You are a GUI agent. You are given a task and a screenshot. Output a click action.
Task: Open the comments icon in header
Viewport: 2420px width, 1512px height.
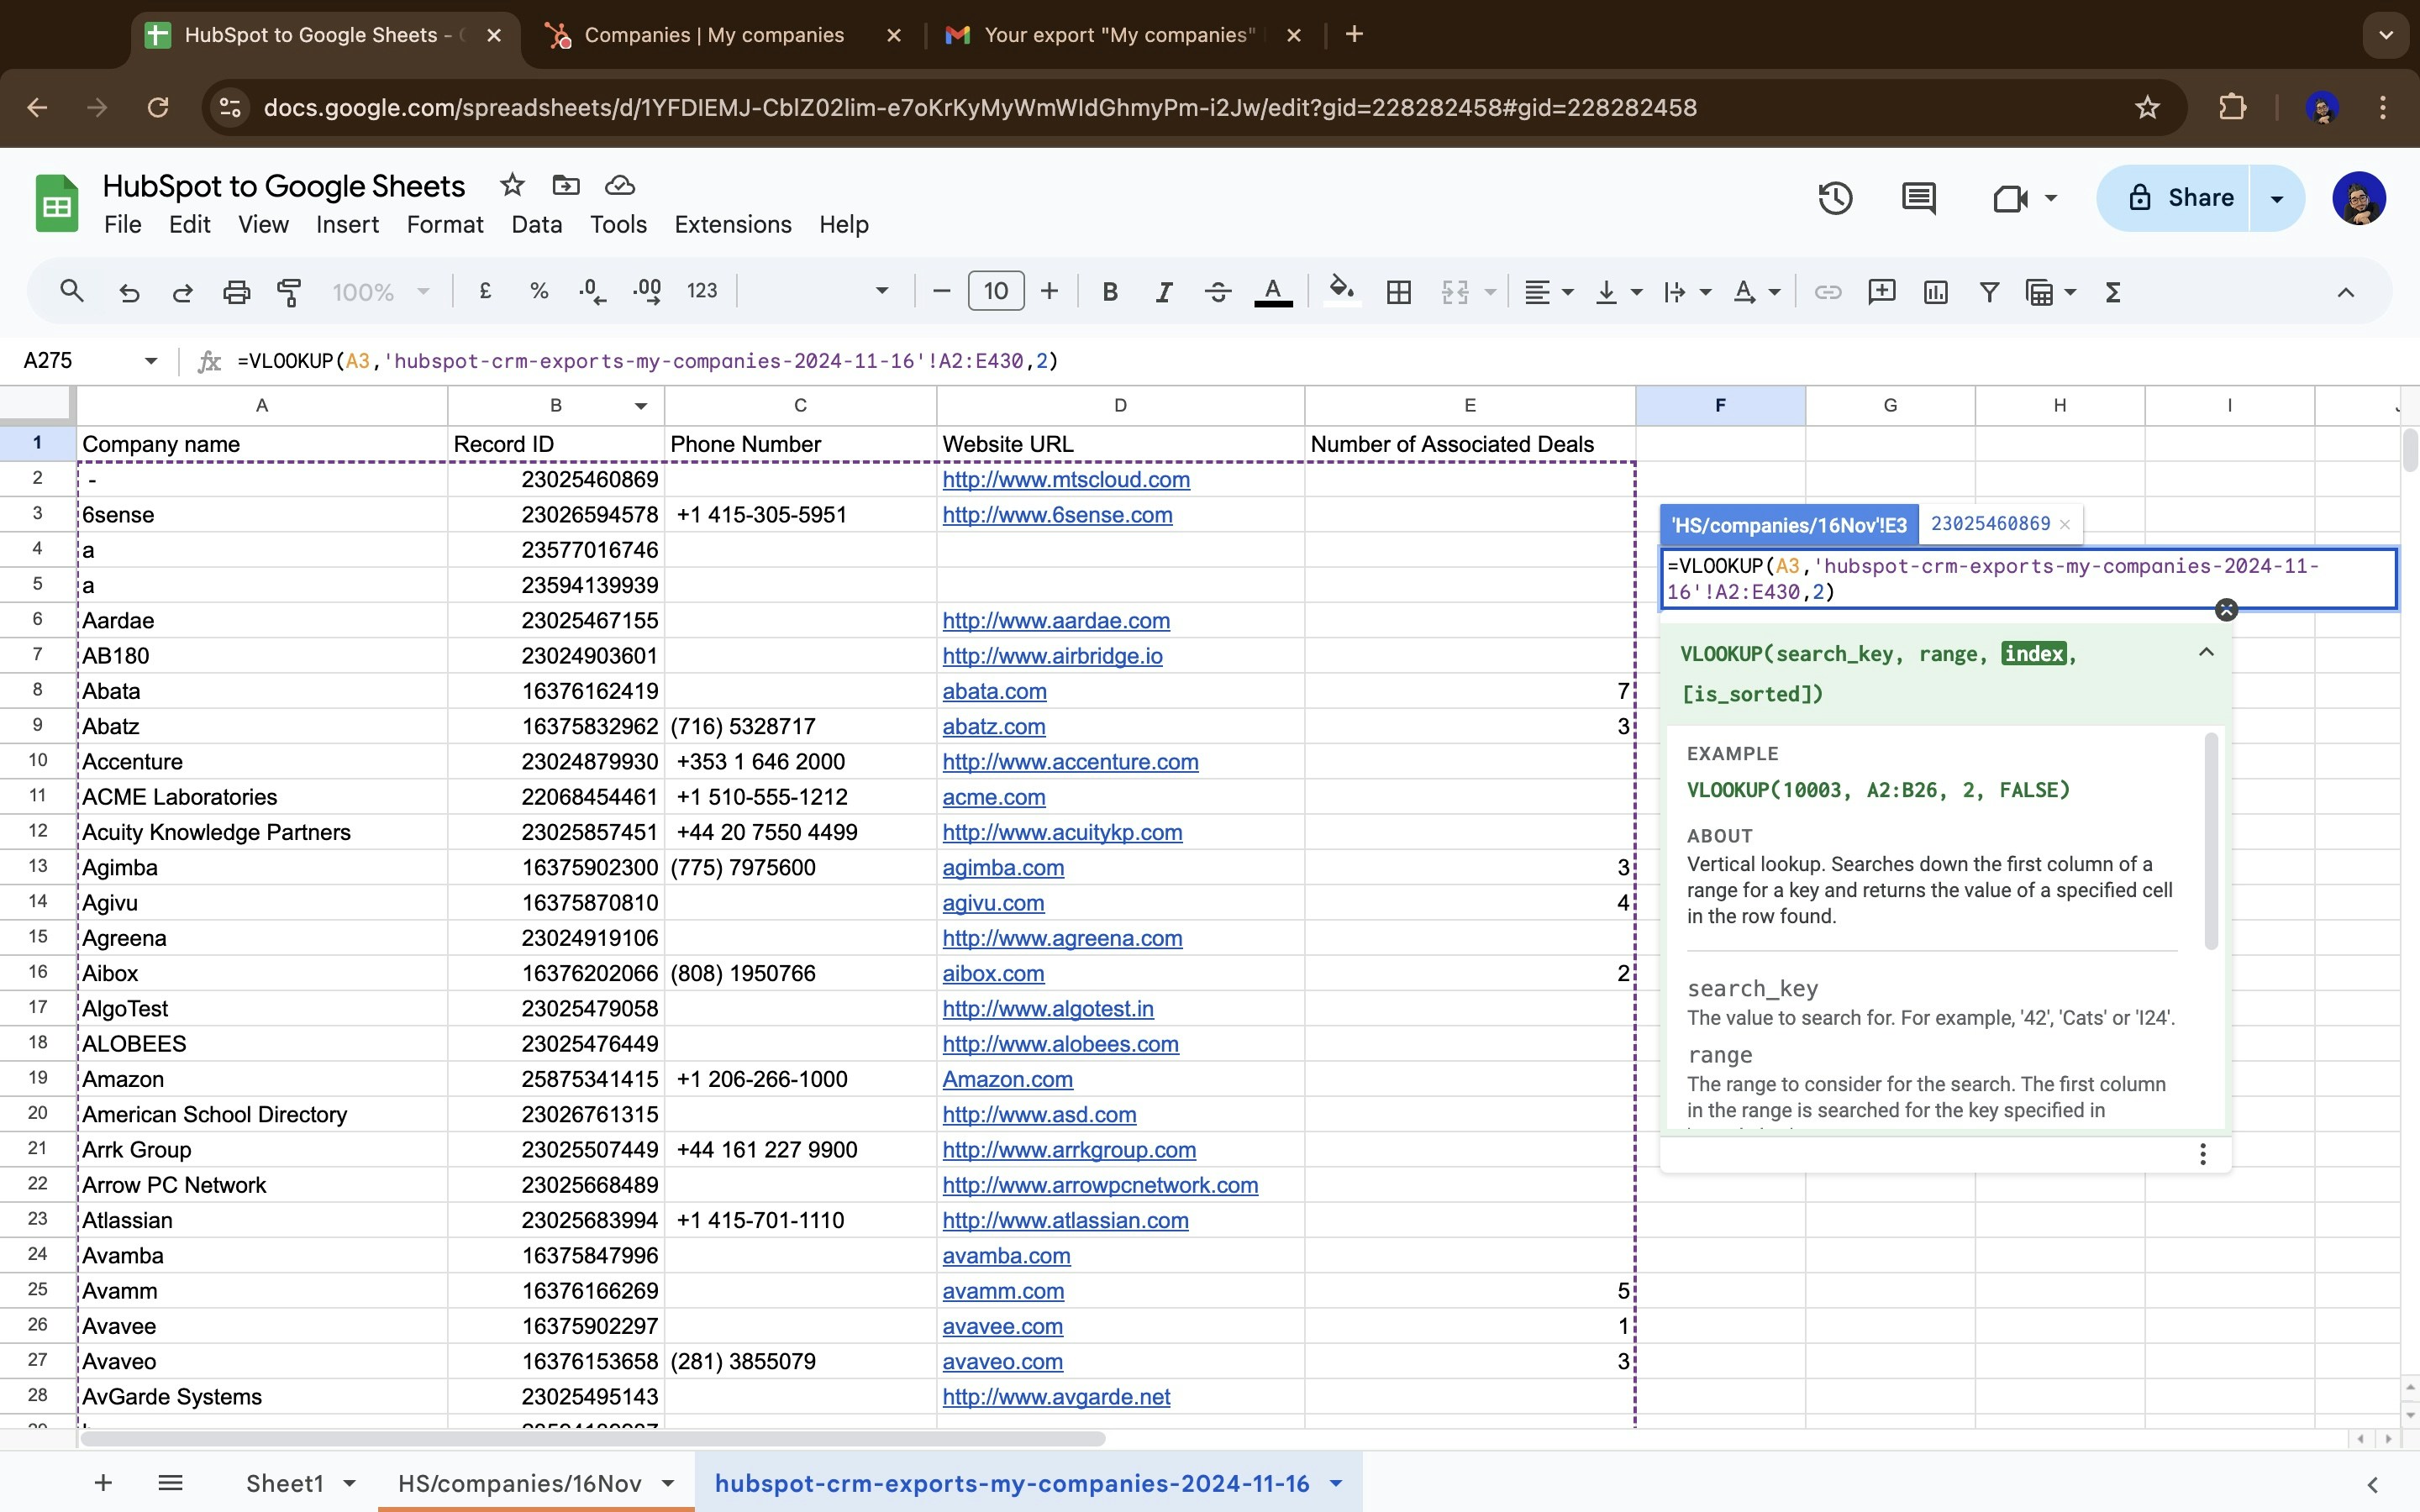[x=1917, y=198]
